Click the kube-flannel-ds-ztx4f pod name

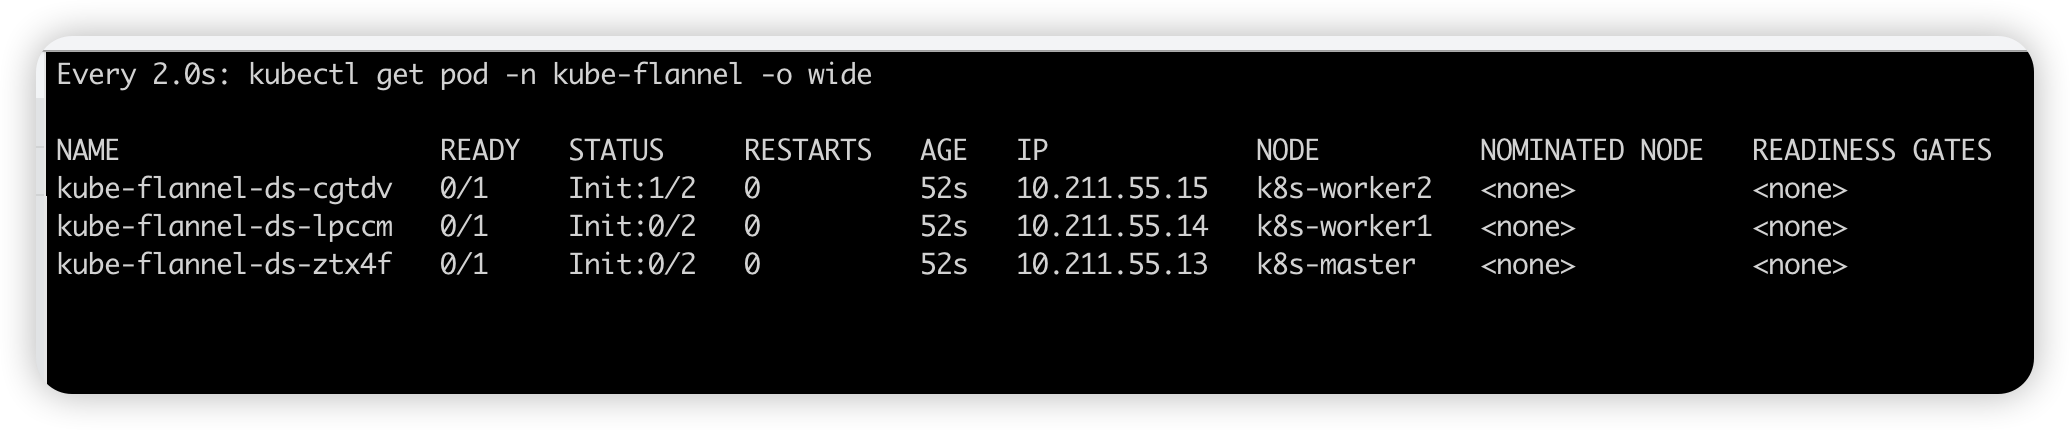click(x=224, y=265)
